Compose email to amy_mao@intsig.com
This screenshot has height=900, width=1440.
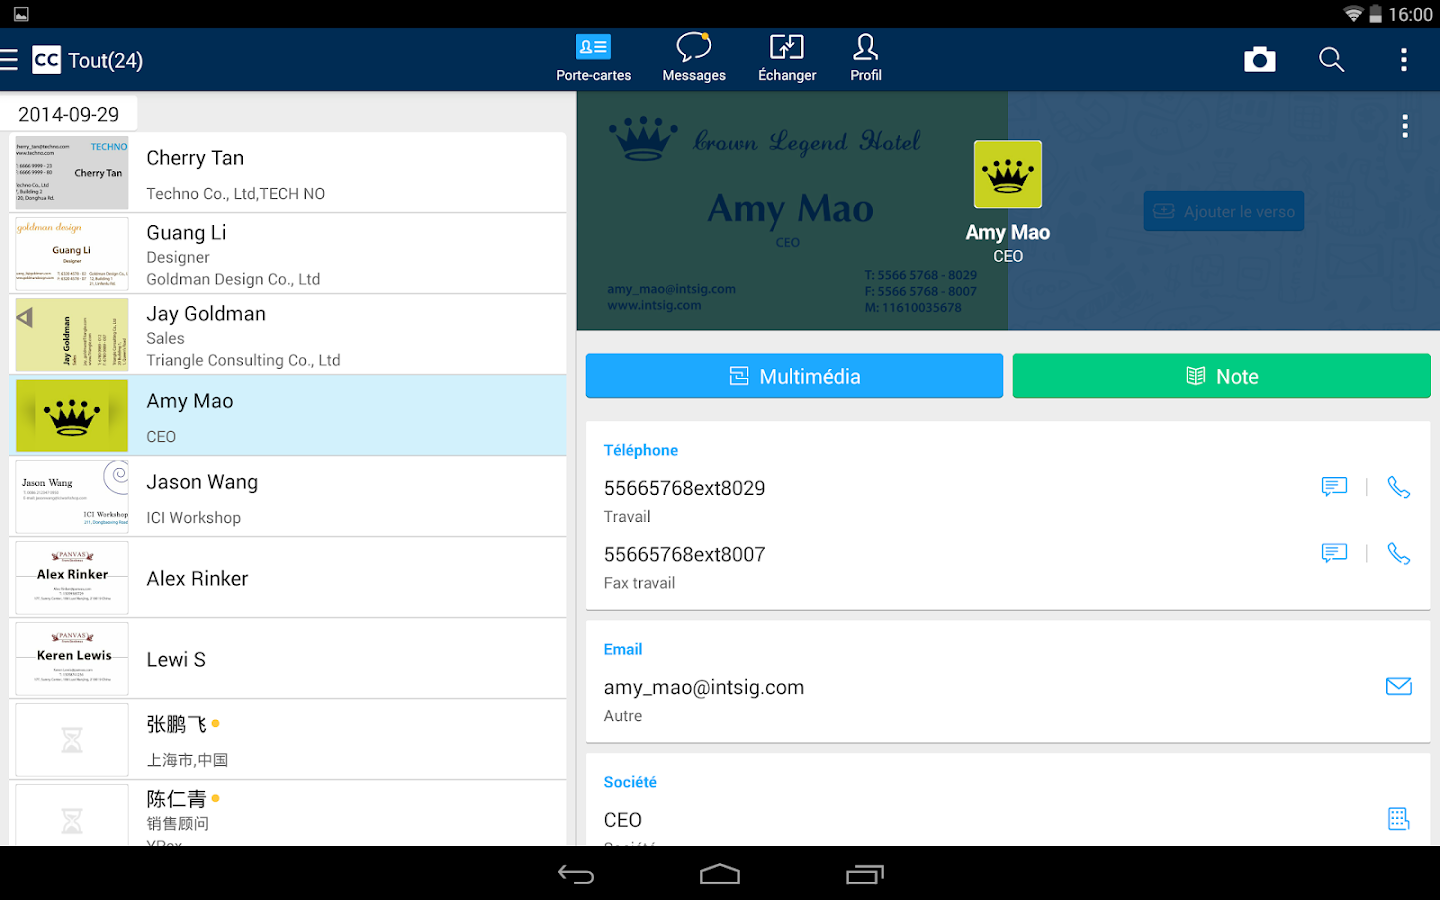(x=1398, y=686)
